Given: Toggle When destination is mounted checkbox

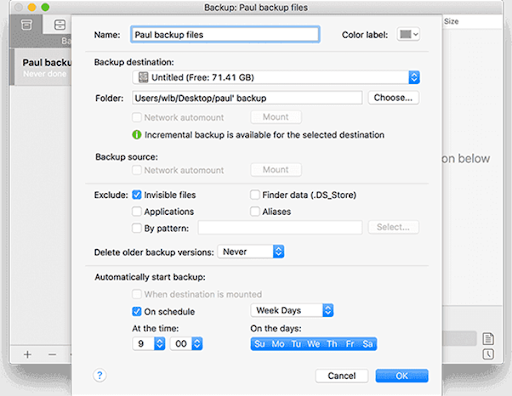Looking at the screenshot, I should coord(137,294).
